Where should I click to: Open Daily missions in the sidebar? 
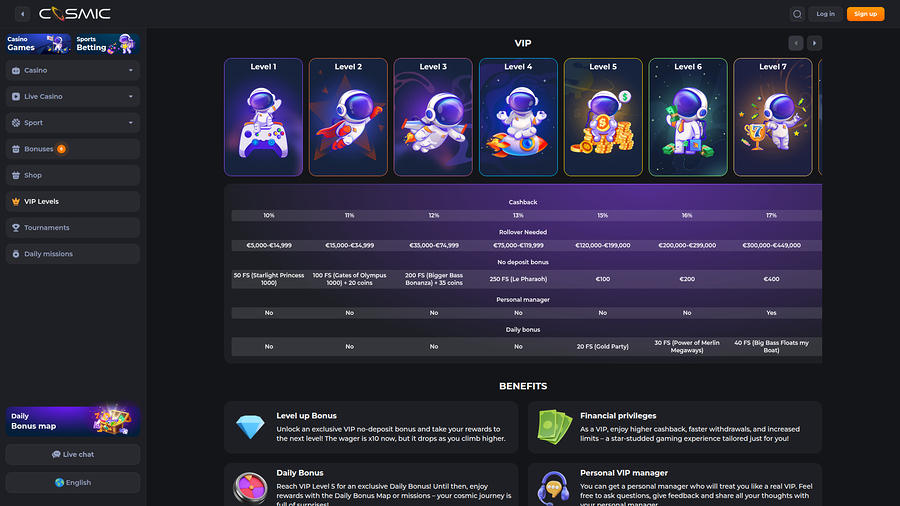(x=73, y=254)
